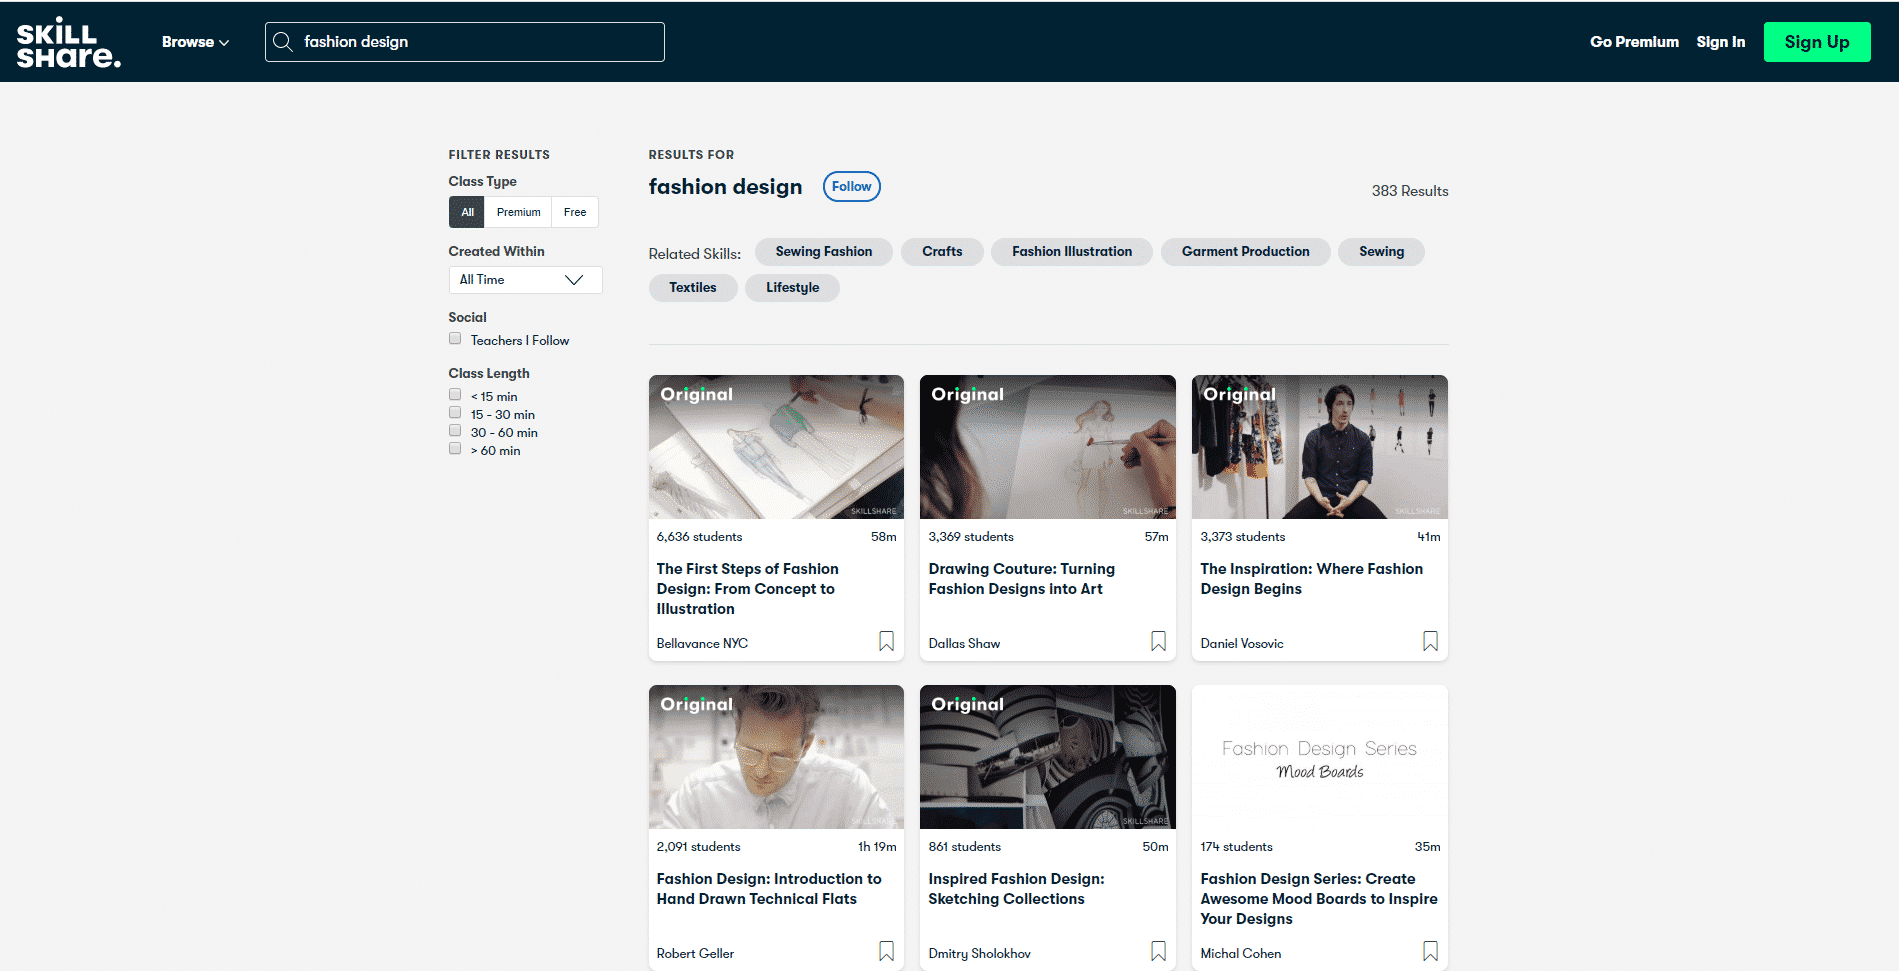This screenshot has height=971, width=1899.
Task: Select the 30 - 60 min filter
Action: tap(455, 431)
